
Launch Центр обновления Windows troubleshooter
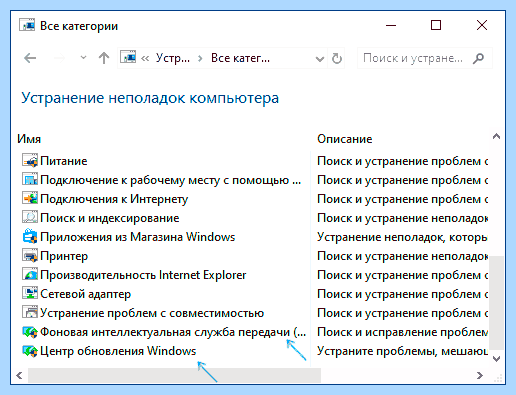[118, 351]
